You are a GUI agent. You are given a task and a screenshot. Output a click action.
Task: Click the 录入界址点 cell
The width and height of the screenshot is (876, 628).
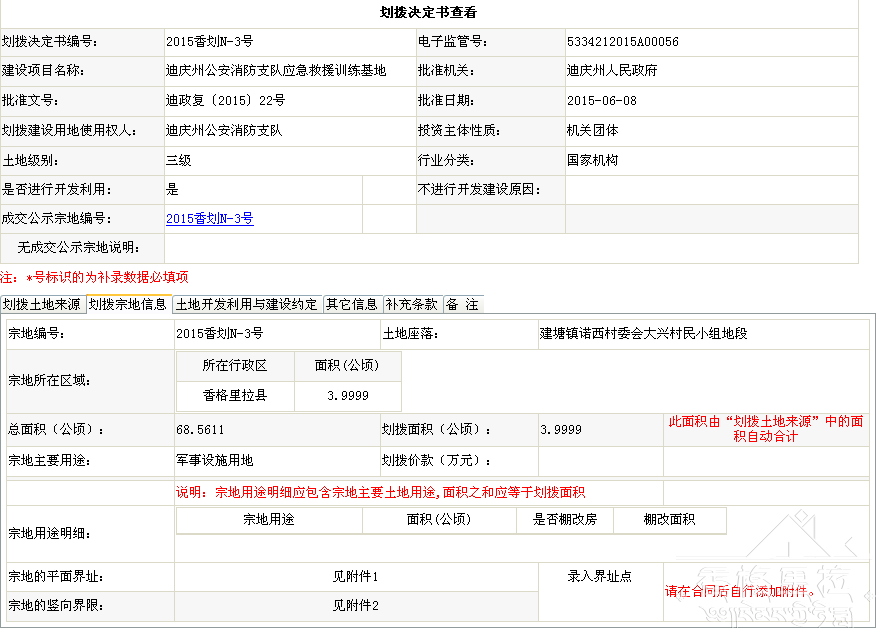point(599,577)
